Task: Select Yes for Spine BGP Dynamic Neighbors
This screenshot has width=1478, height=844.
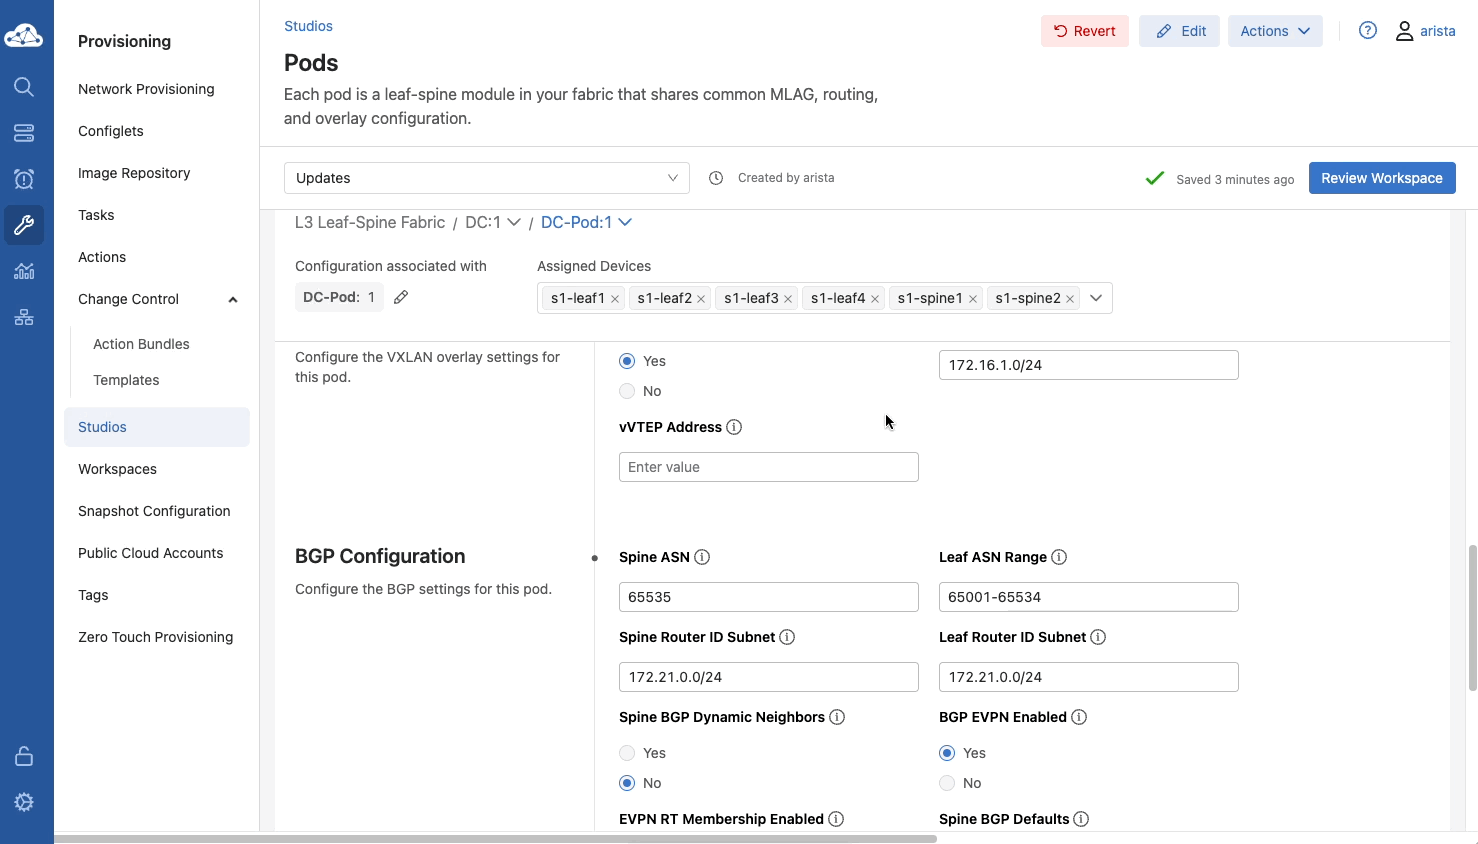Action: tap(627, 753)
